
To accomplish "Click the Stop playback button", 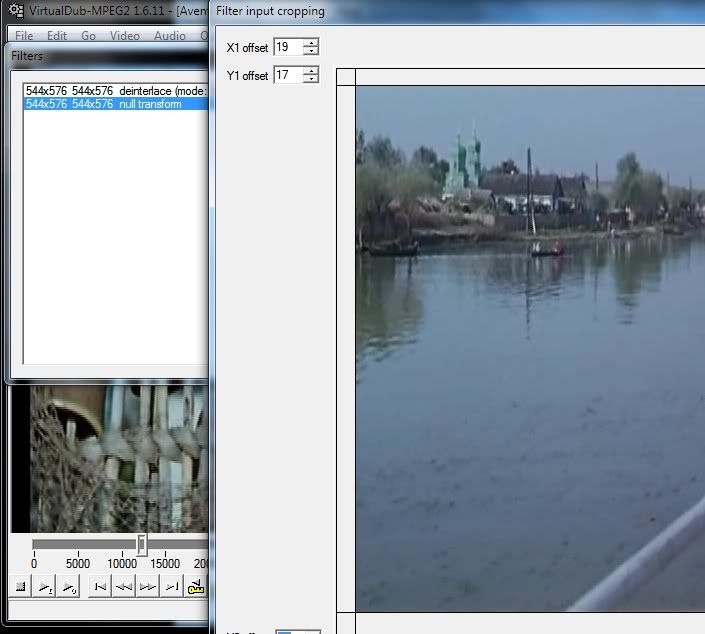I will point(21,587).
